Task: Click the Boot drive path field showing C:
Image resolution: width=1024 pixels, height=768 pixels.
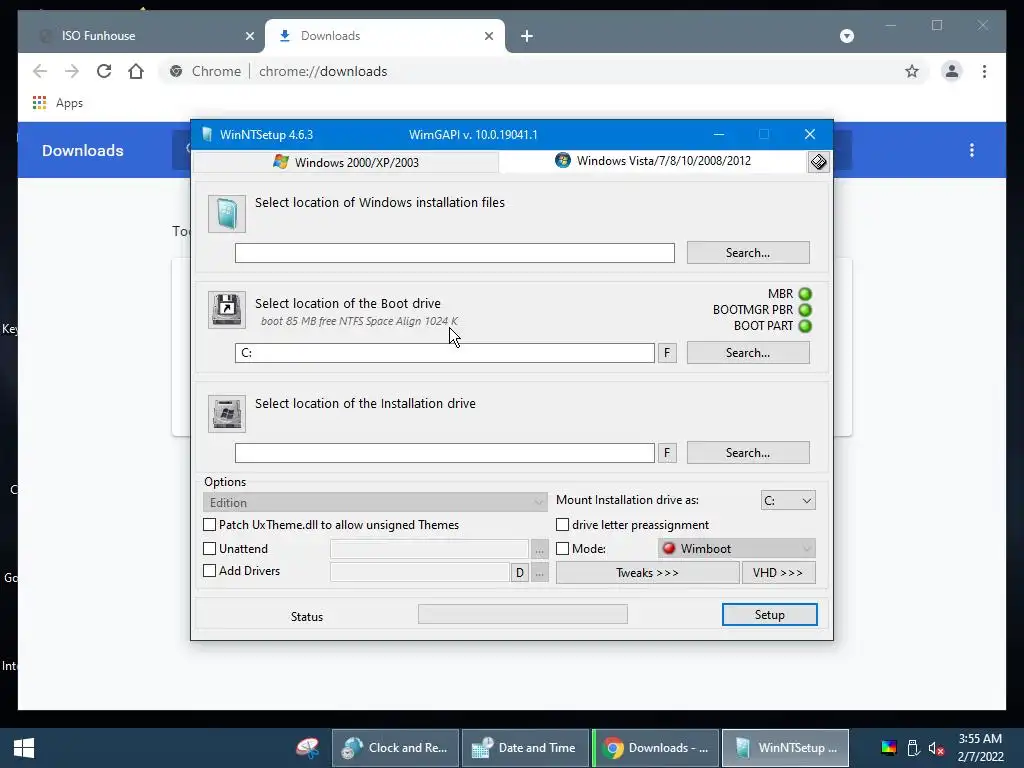Action: [445, 353]
